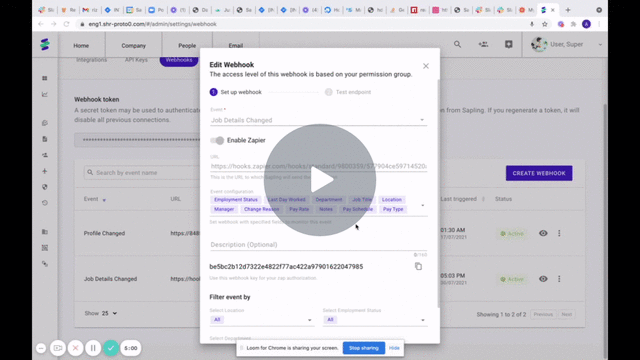Click the add people icon in header
640x360 pixels.
483,44
